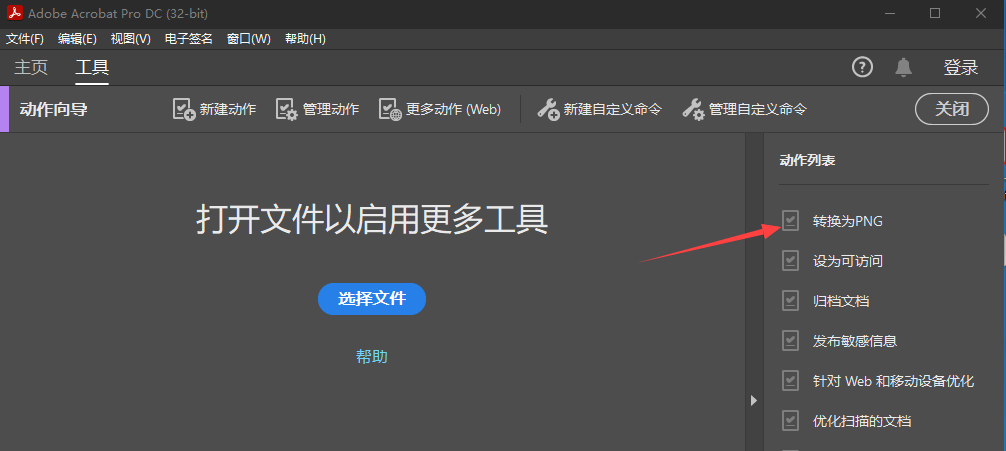Click the Adobe Acrobat logo in title bar
The image size is (1006, 451).
pos(15,13)
